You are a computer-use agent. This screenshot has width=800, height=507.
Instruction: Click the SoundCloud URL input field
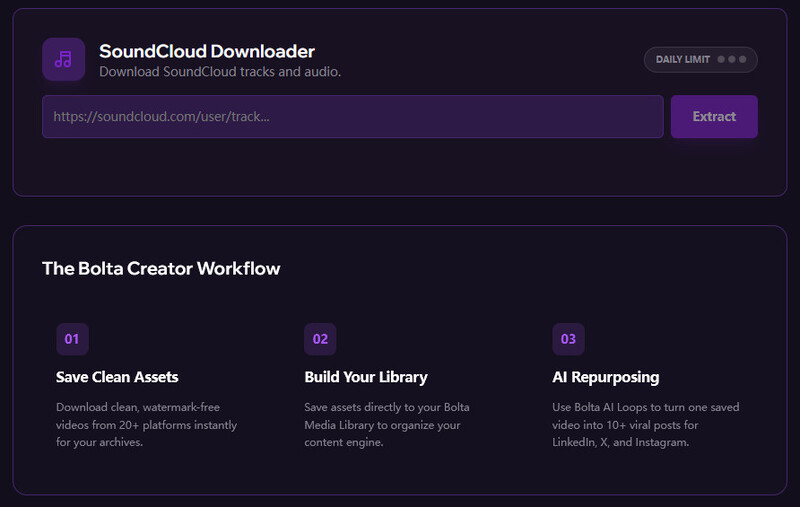coord(353,116)
